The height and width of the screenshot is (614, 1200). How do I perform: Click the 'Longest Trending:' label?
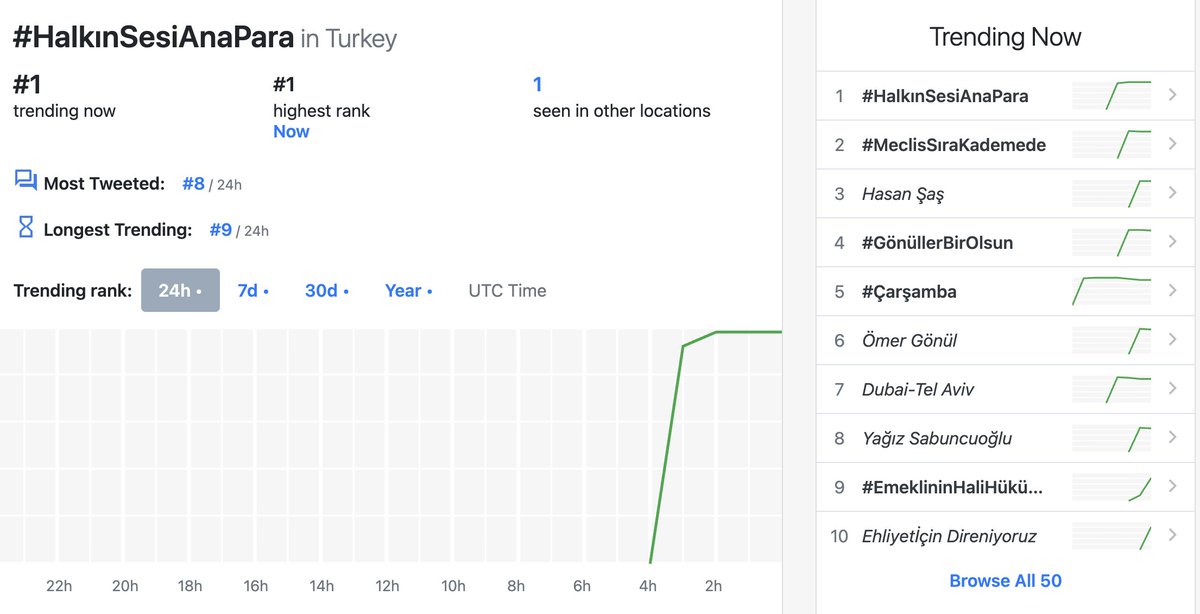[118, 230]
